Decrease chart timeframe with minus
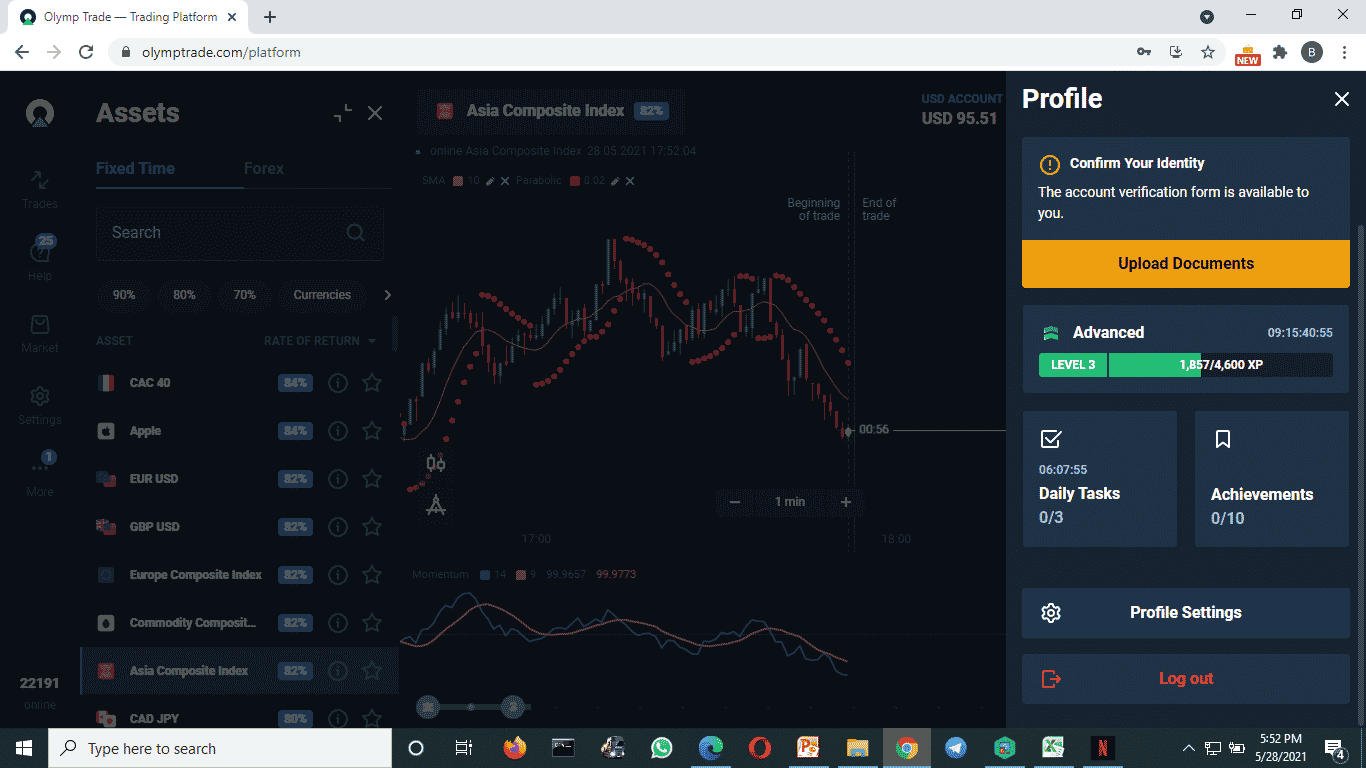The image size is (1366, 768). tap(735, 502)
